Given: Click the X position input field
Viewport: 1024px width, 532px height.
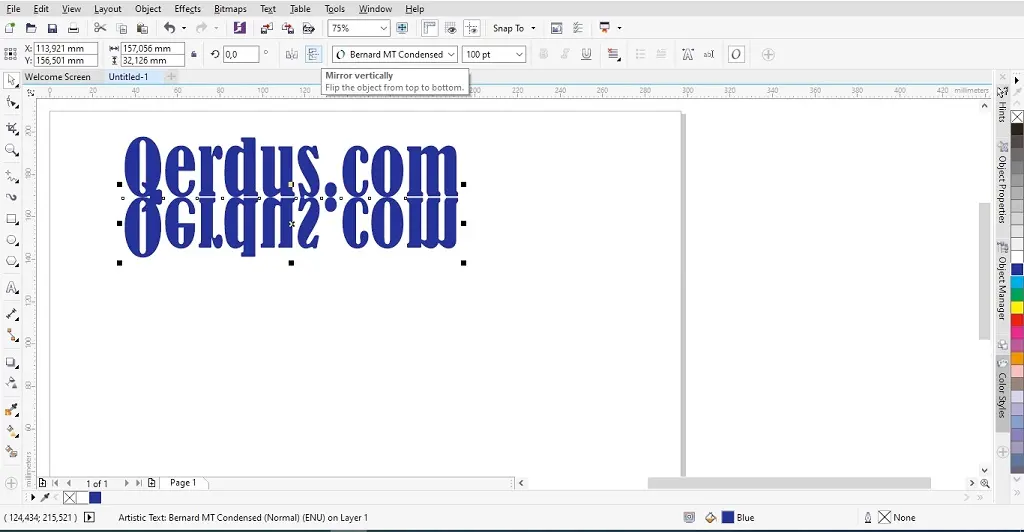Looking at the screenshot, I should coord(66,48).
